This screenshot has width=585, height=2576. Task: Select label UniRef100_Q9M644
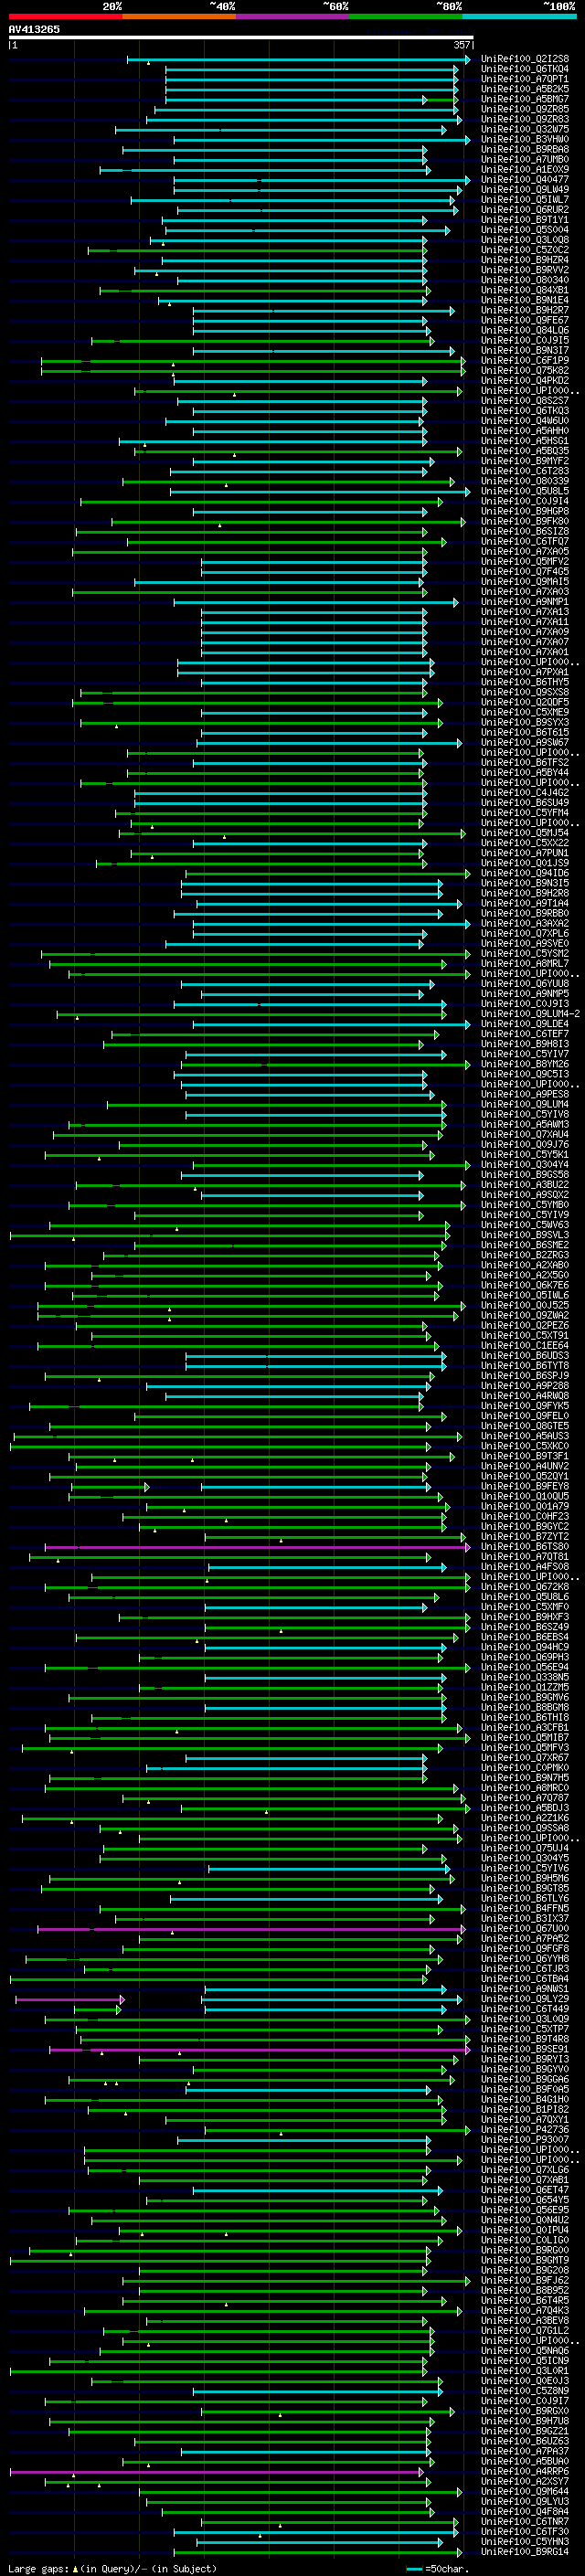525,2492
